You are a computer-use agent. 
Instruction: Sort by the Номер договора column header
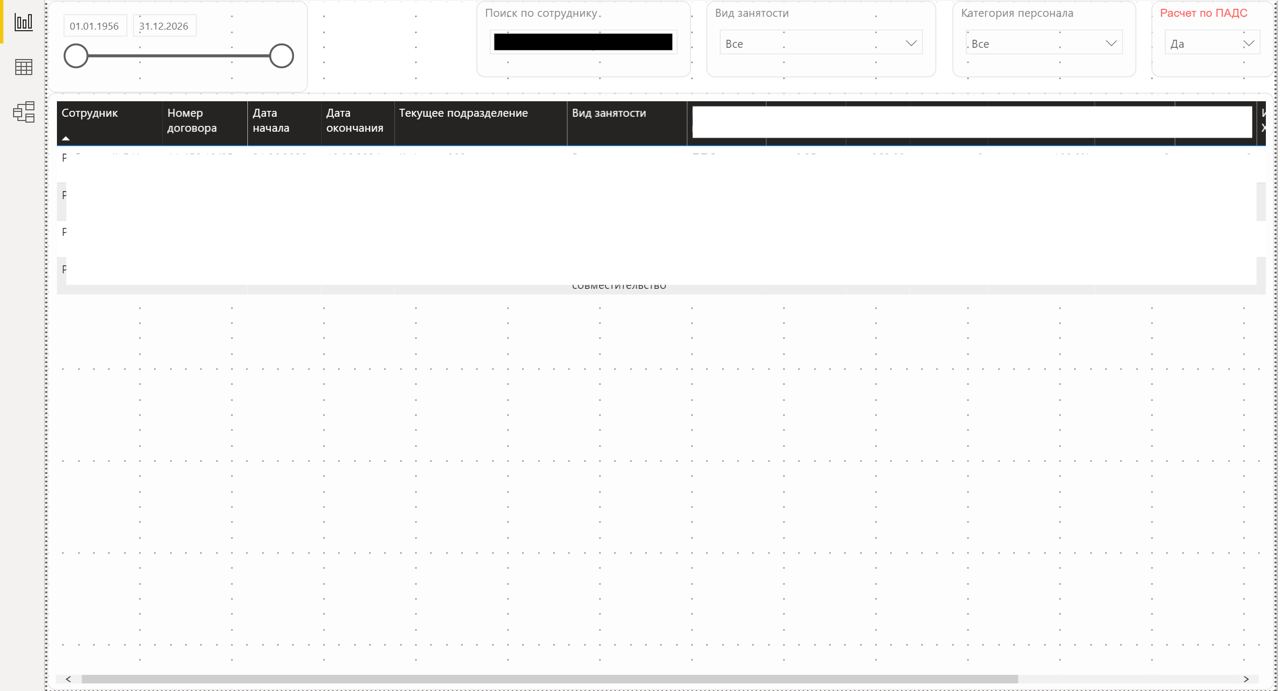[x=205, y=123]
